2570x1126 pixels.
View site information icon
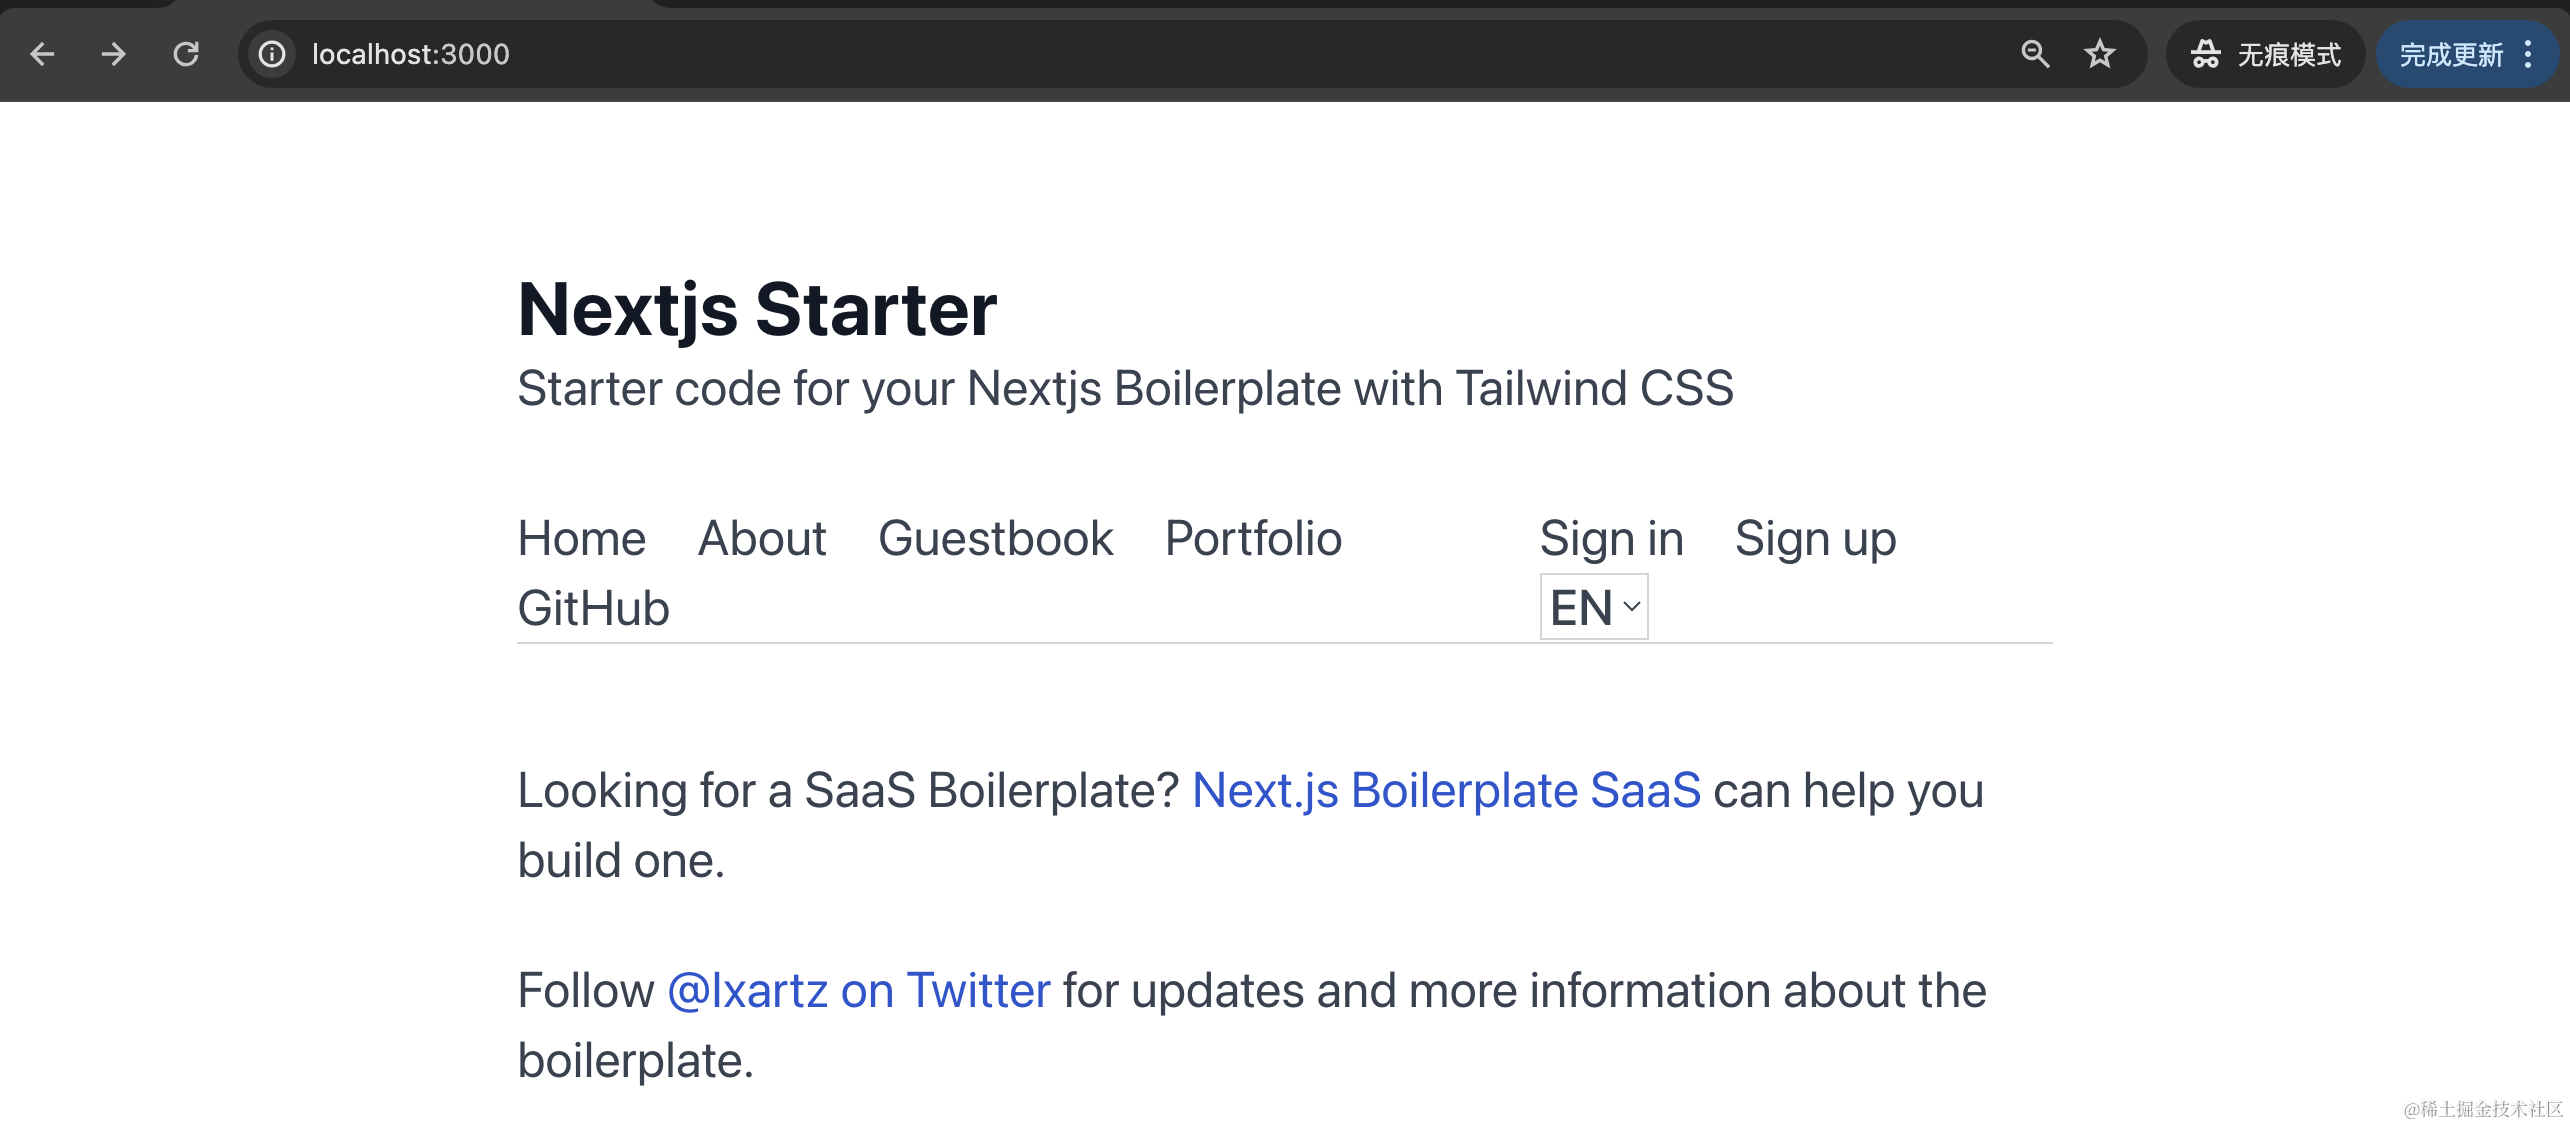(272, 54)
